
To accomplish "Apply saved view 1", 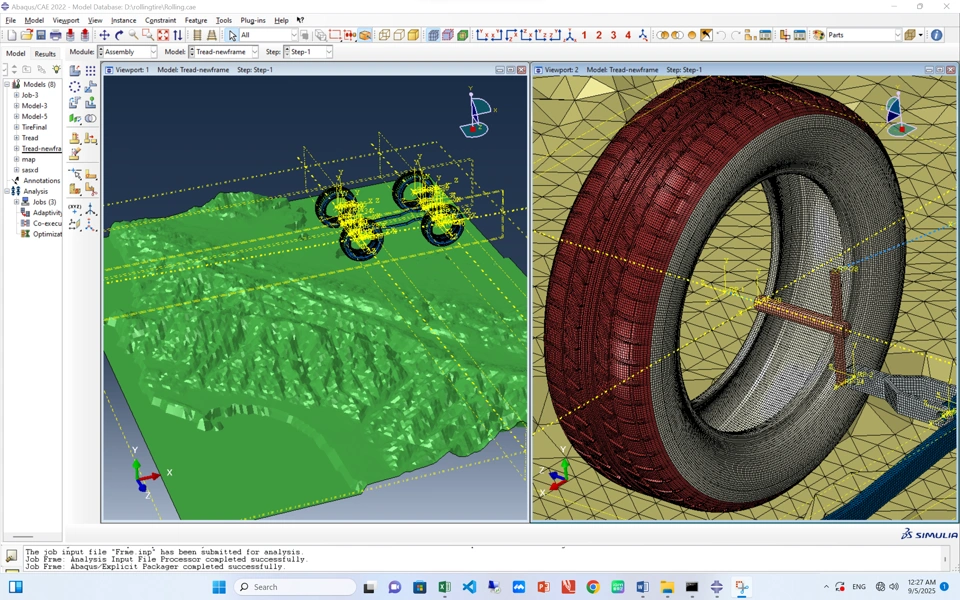I will tap(584, 35).
